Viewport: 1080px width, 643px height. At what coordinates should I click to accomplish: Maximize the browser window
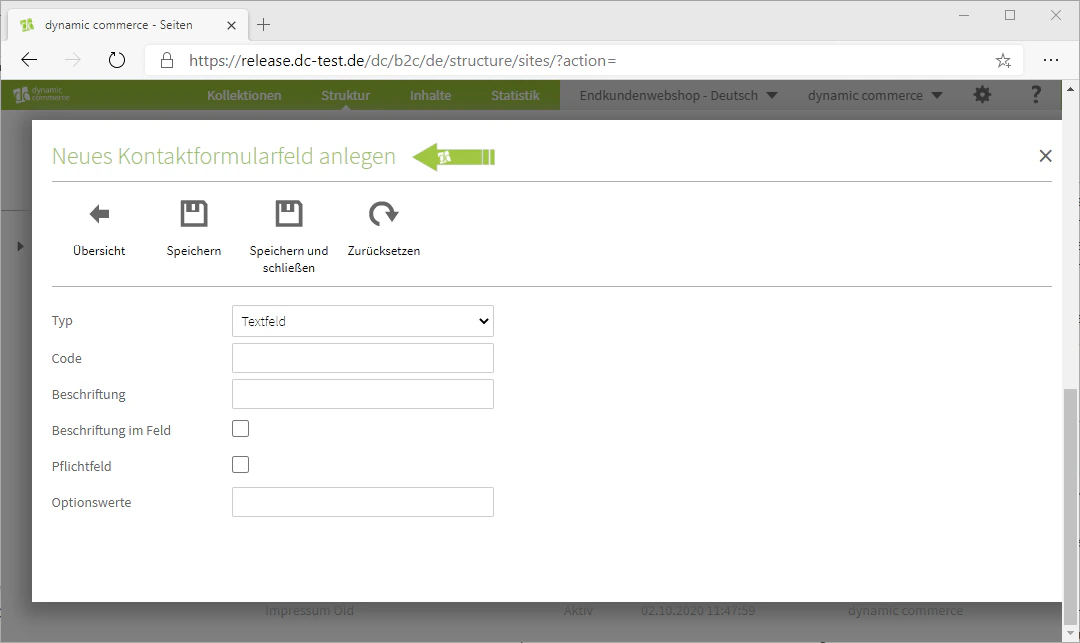(x=1010, y=15)
